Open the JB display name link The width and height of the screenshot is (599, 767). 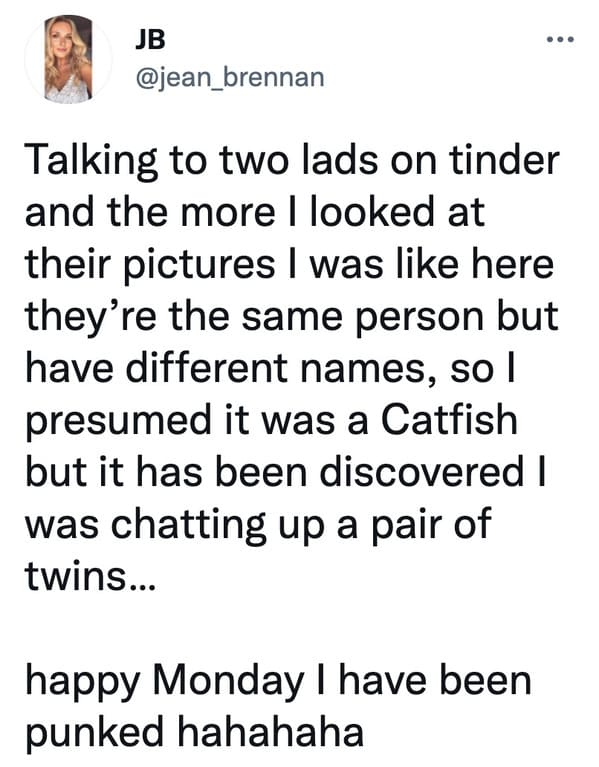[x=150, y=40]
